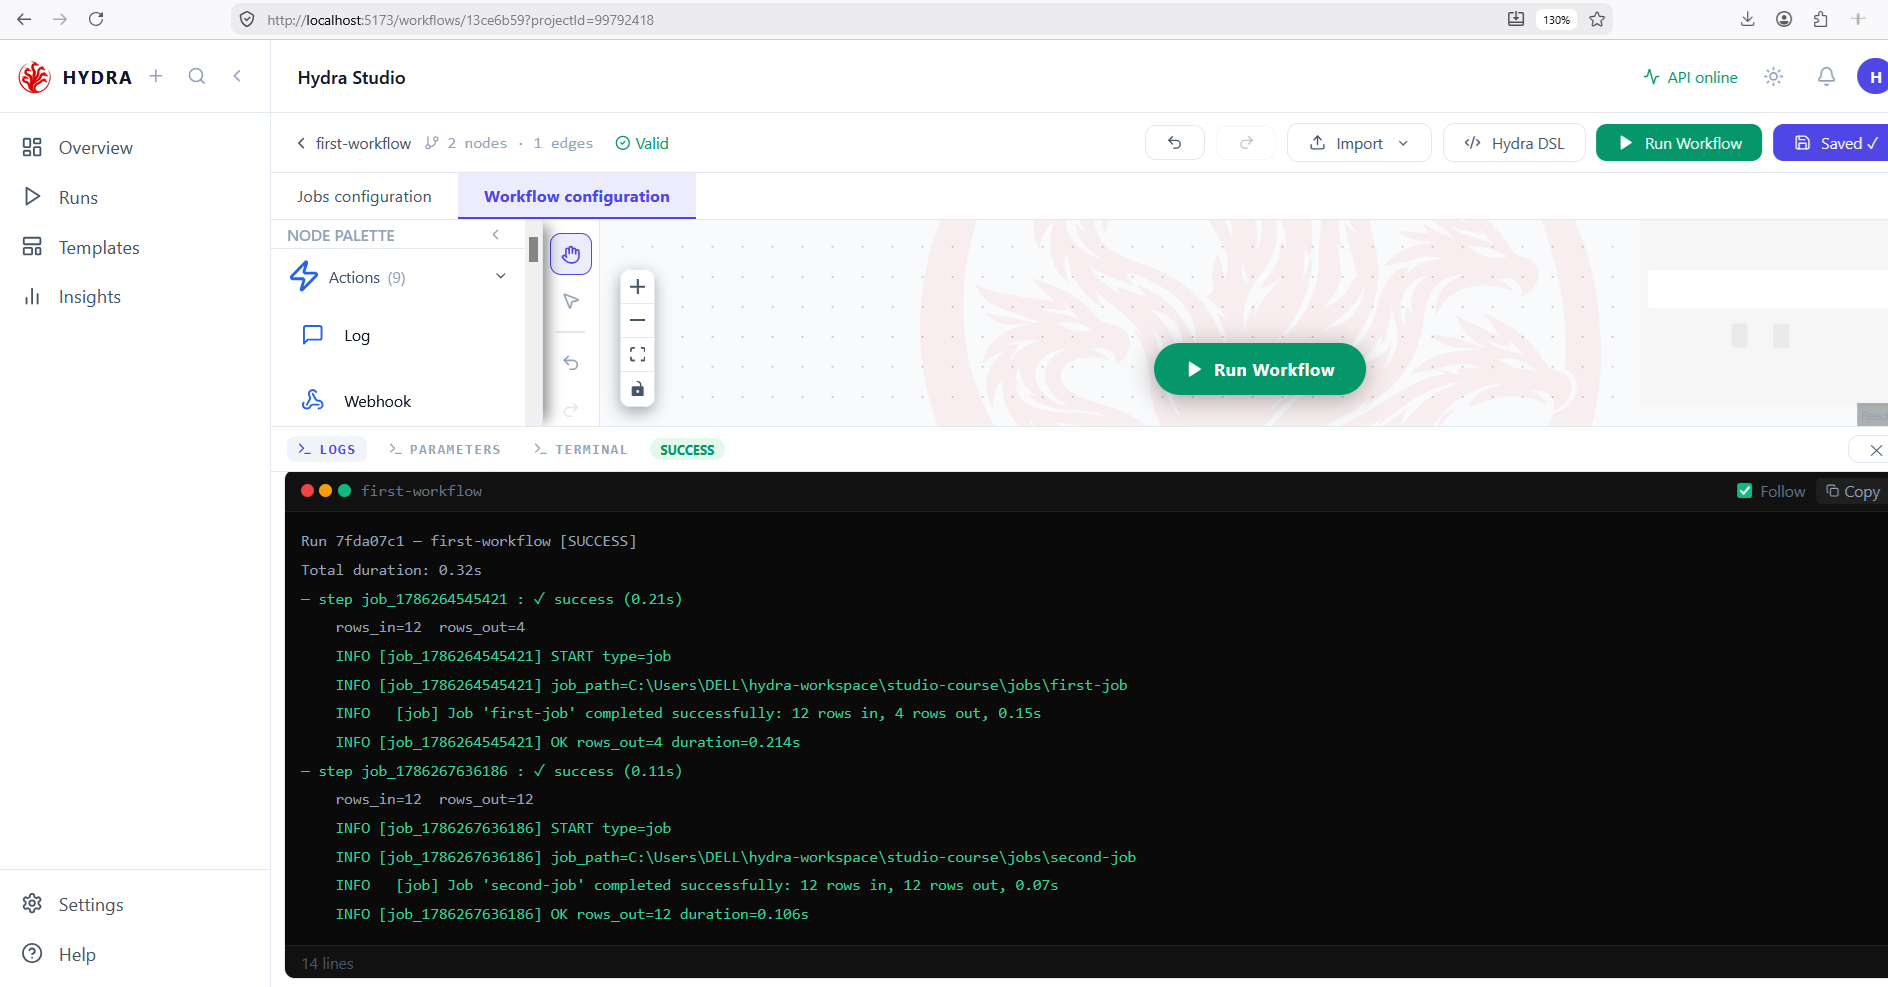Viewport: 1888px width, 987px height.
Task: Click the browser forward arrow
Action: click(60, 19)
